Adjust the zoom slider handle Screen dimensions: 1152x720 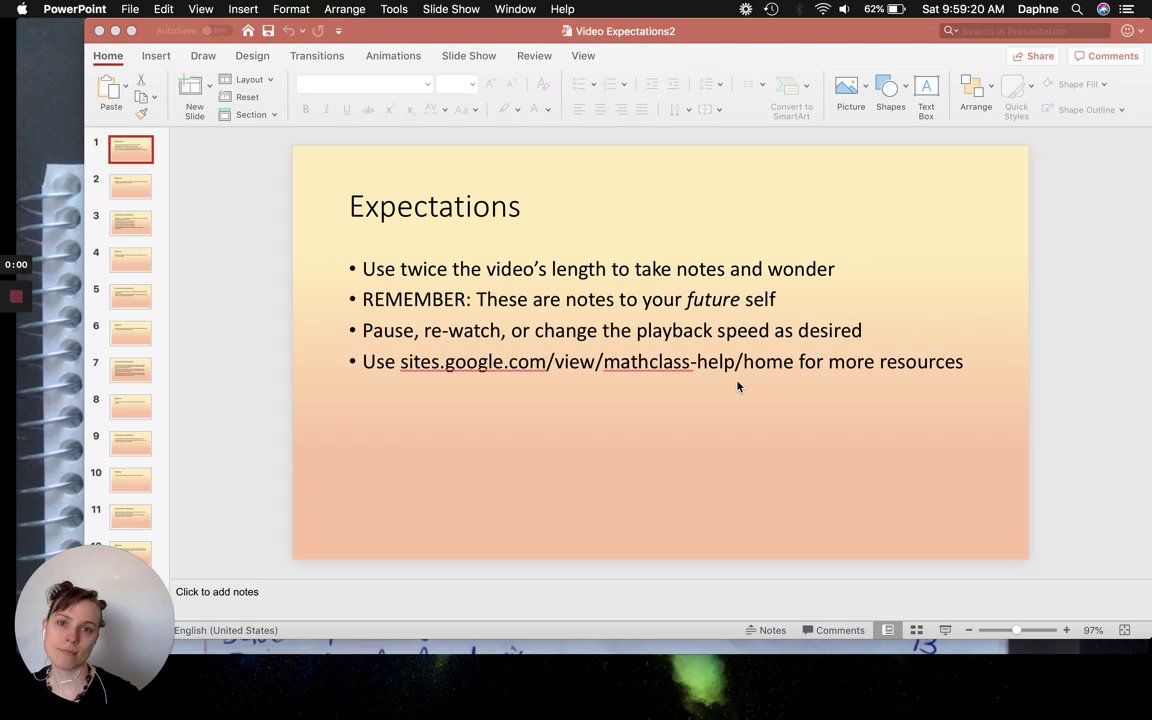[x=1016, y=630]
